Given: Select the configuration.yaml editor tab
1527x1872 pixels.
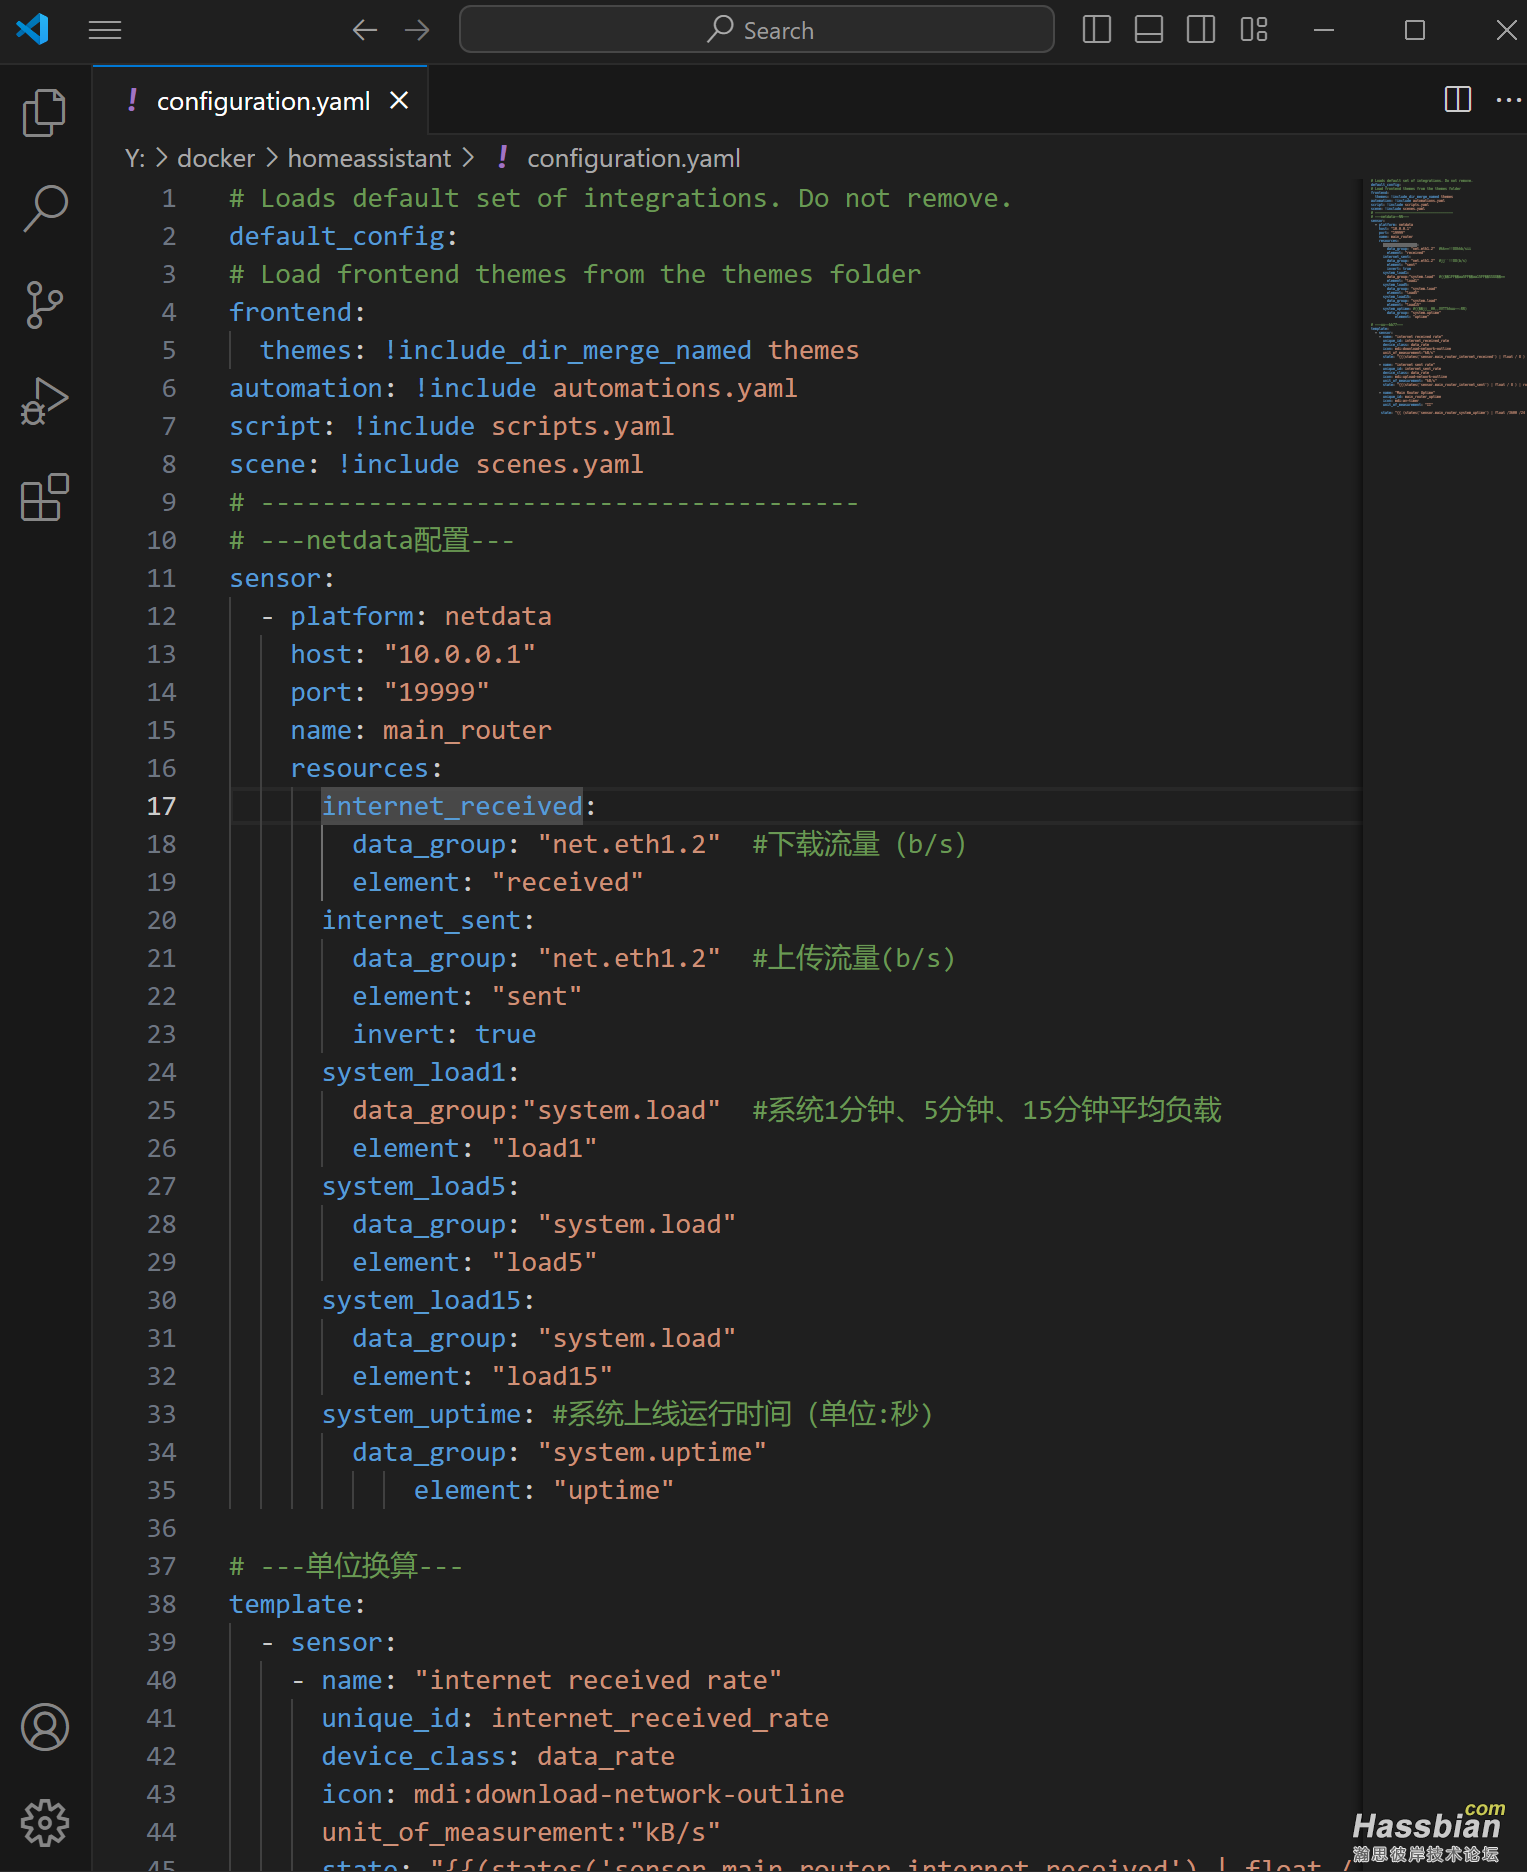Looking at the screenshot, I should pos(262,101).
